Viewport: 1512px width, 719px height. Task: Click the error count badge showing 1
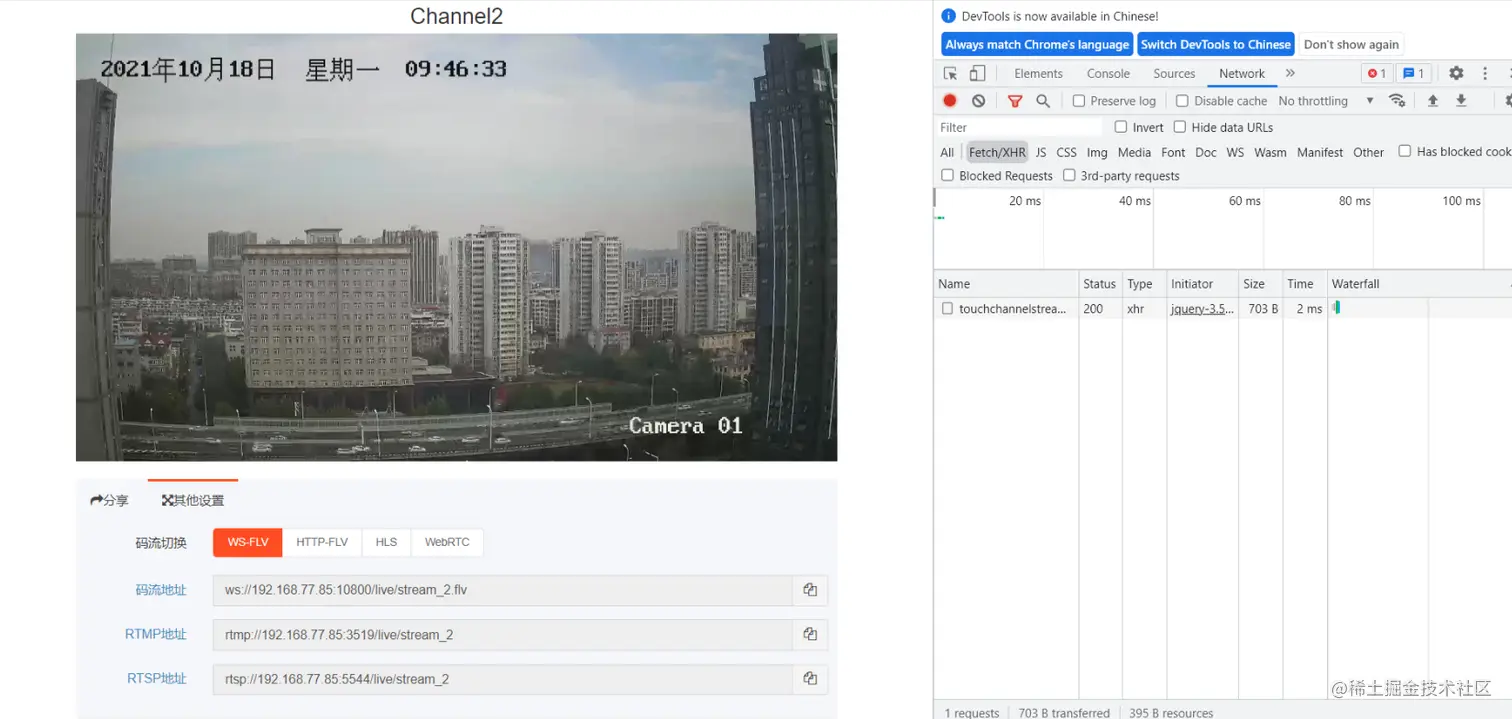1376,73
